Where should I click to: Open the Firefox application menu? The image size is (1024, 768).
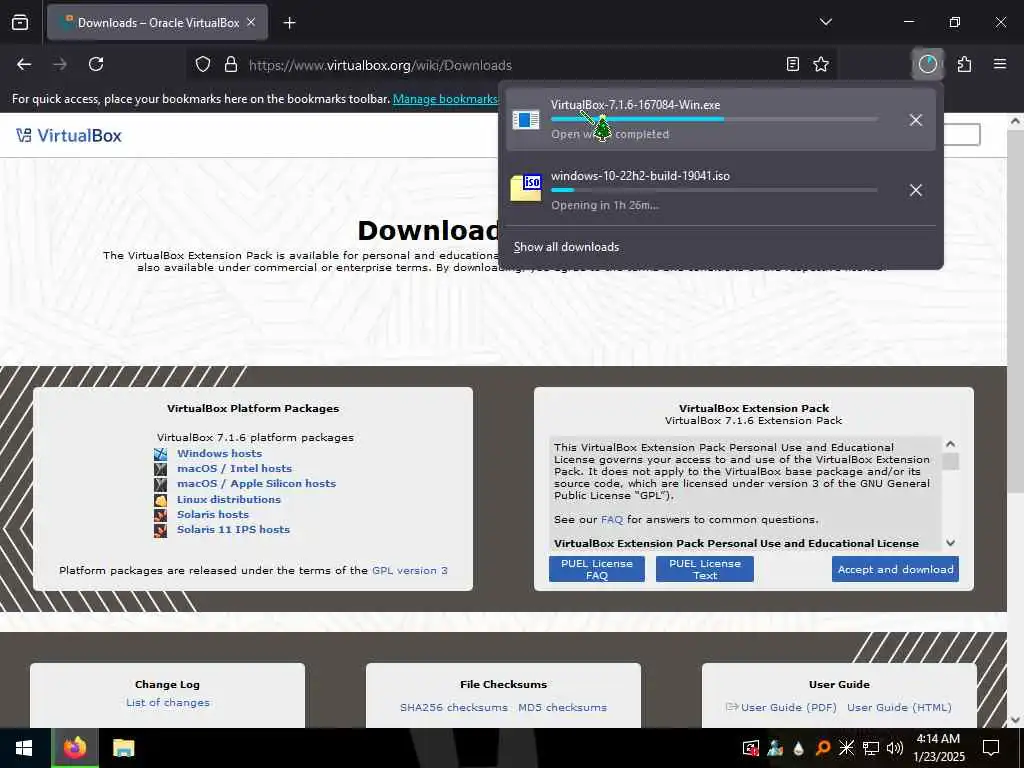pos(1000,64)
